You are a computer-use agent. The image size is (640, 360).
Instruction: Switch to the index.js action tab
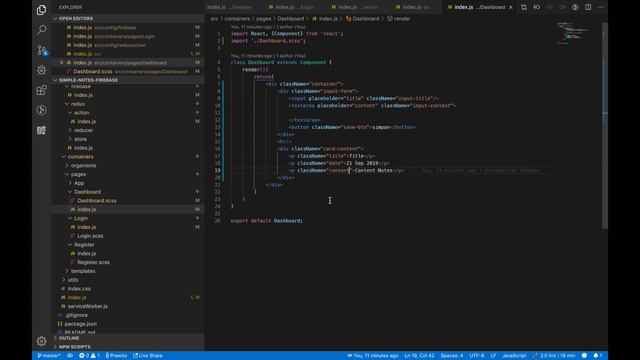[356, 7]
